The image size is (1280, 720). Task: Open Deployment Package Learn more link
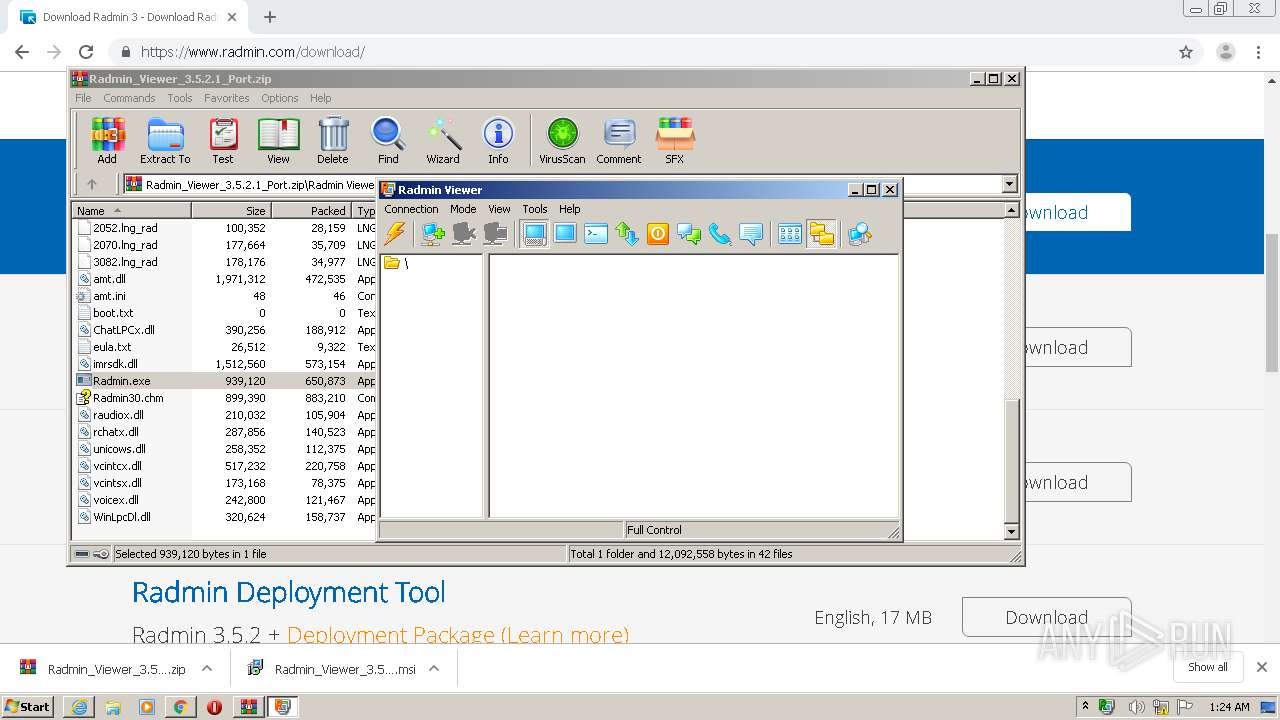457,635
